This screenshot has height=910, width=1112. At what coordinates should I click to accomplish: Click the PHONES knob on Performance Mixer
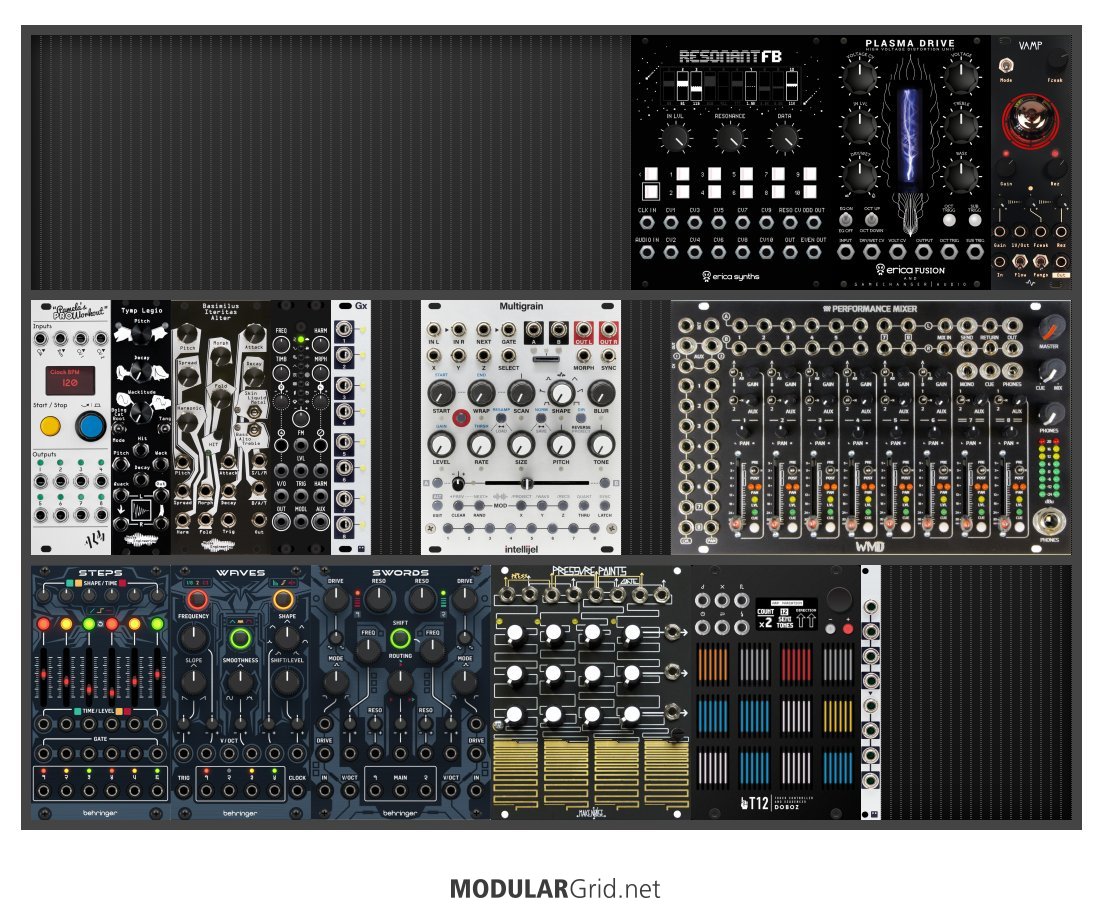[1052, 414]
